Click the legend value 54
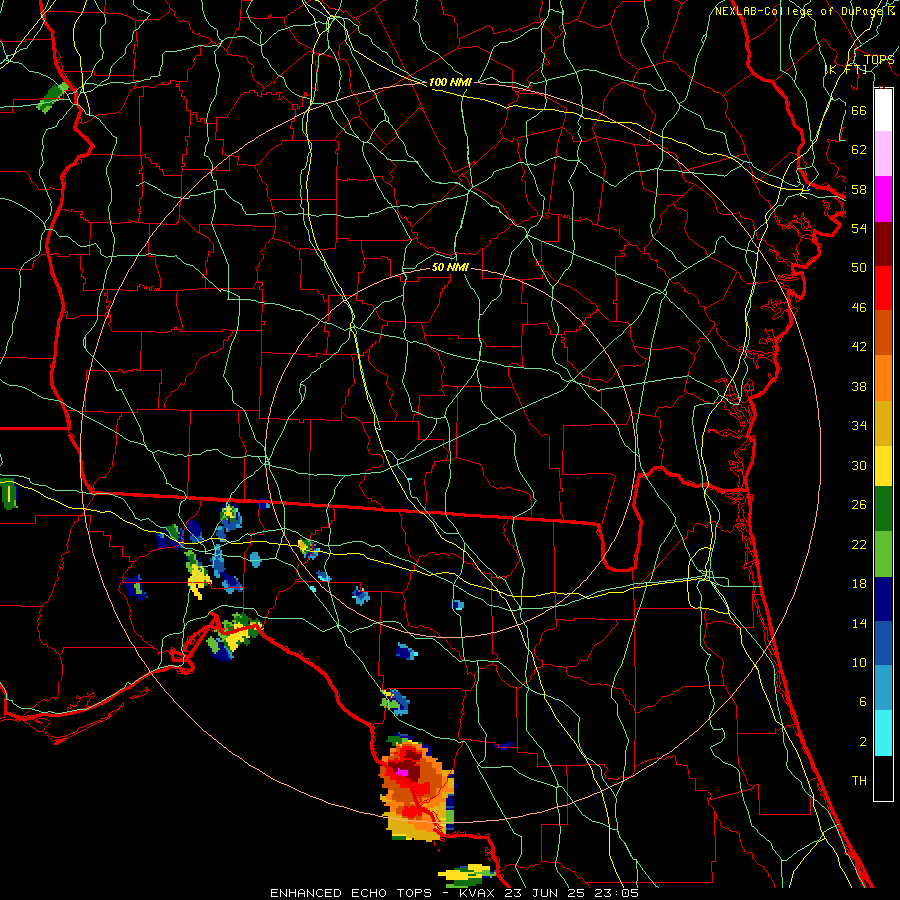 859,228
